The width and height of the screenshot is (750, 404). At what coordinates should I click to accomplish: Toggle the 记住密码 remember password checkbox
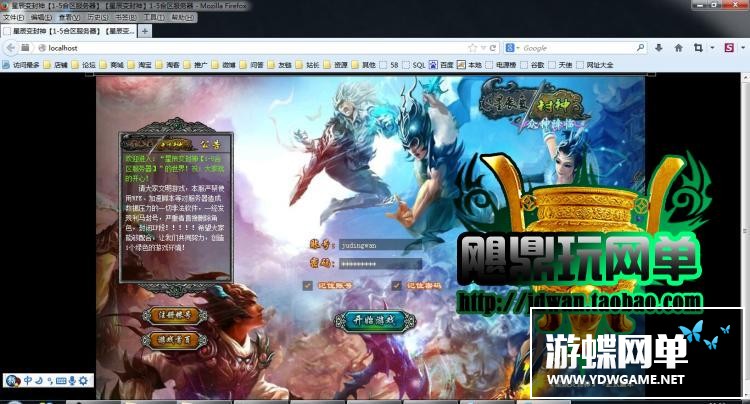pyautogui.click(x=397, y=285)
